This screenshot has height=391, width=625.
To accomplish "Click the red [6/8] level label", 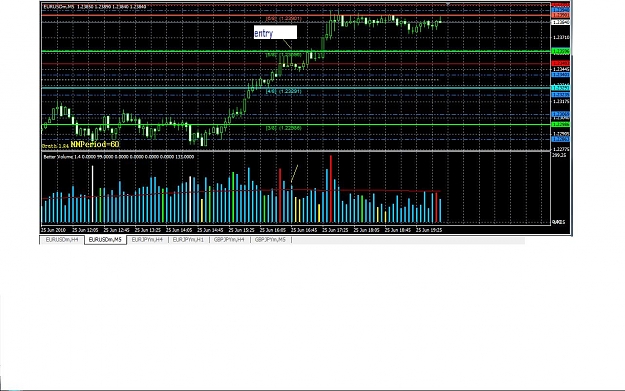I will point(284,19).
